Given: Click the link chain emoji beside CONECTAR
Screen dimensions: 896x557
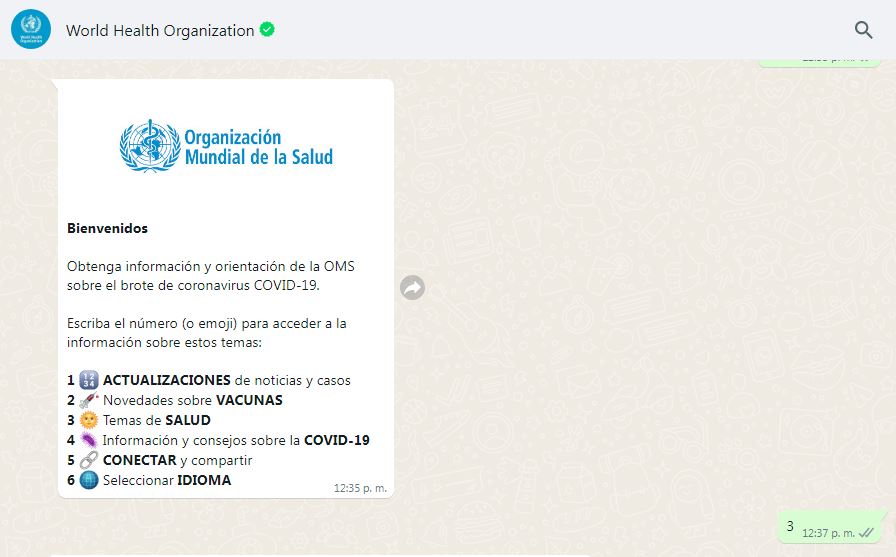Looking at the screenshot, I should [89, 460].
